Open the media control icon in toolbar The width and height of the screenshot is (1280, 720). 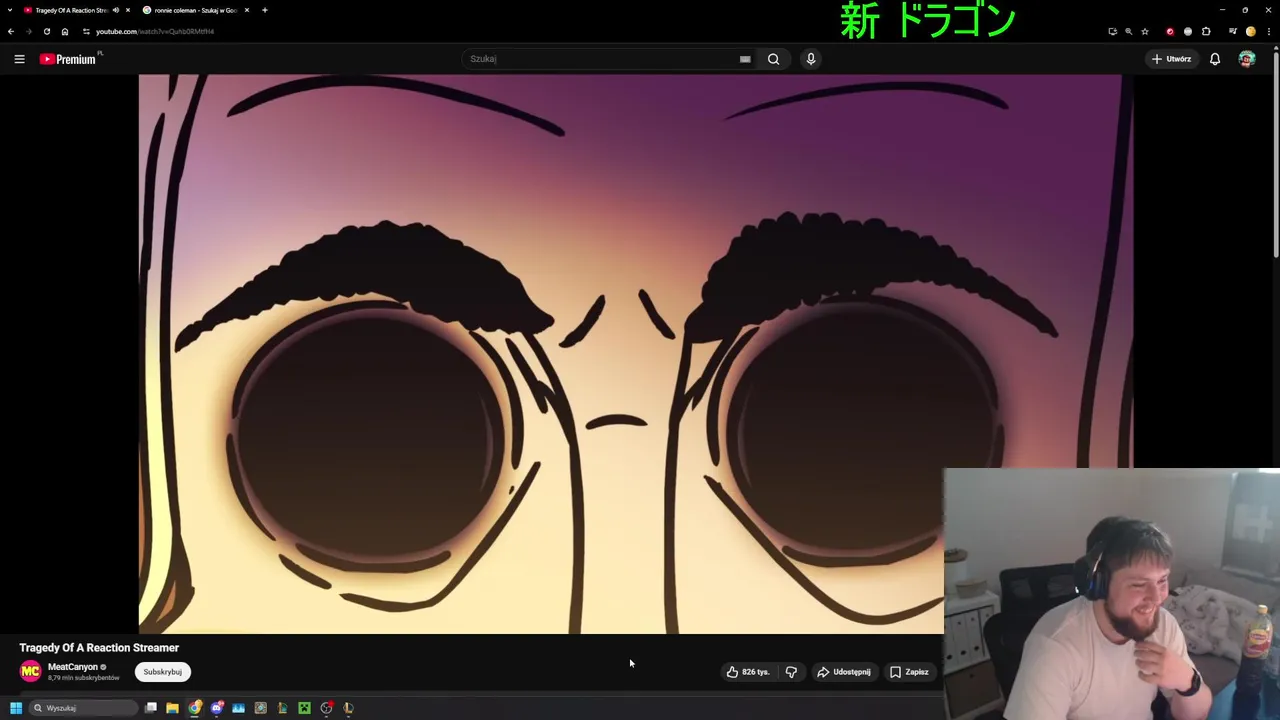tap(1232, 31)
